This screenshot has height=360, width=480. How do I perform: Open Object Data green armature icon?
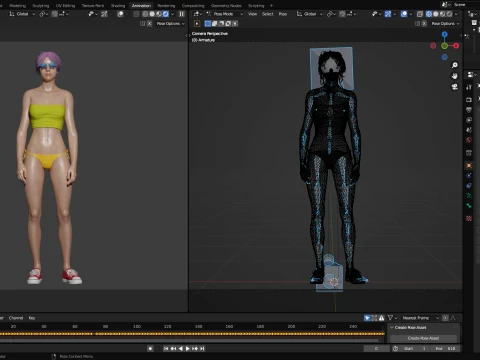(469, 196)
